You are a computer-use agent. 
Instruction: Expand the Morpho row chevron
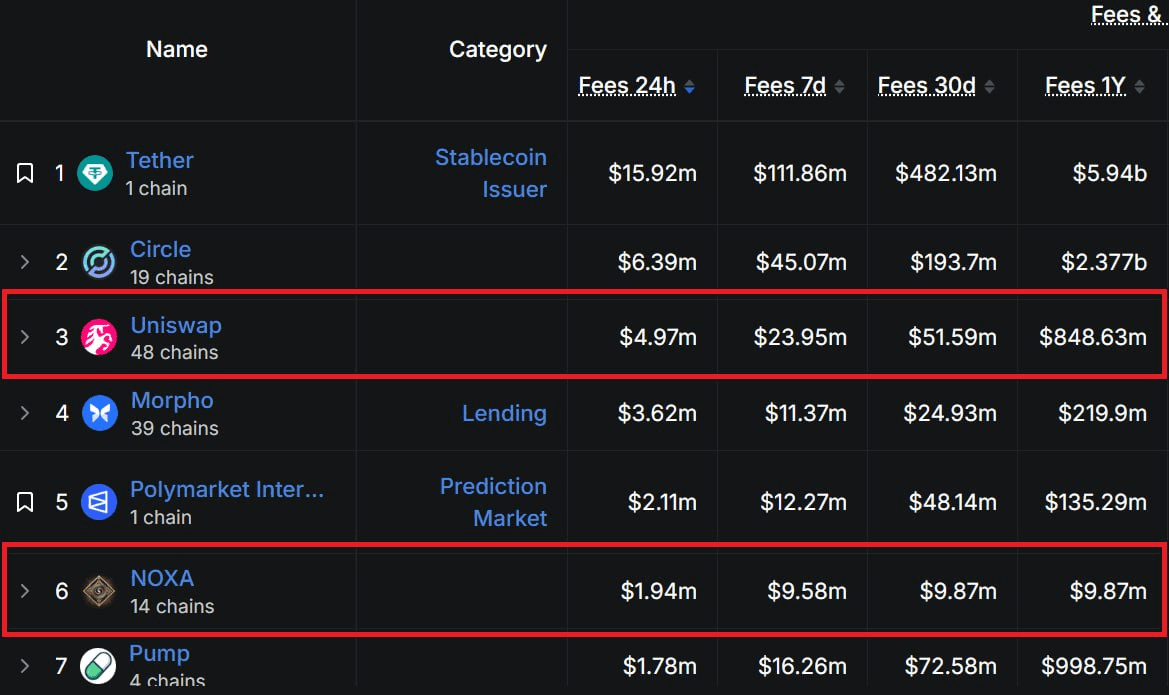tap(25, 413)
